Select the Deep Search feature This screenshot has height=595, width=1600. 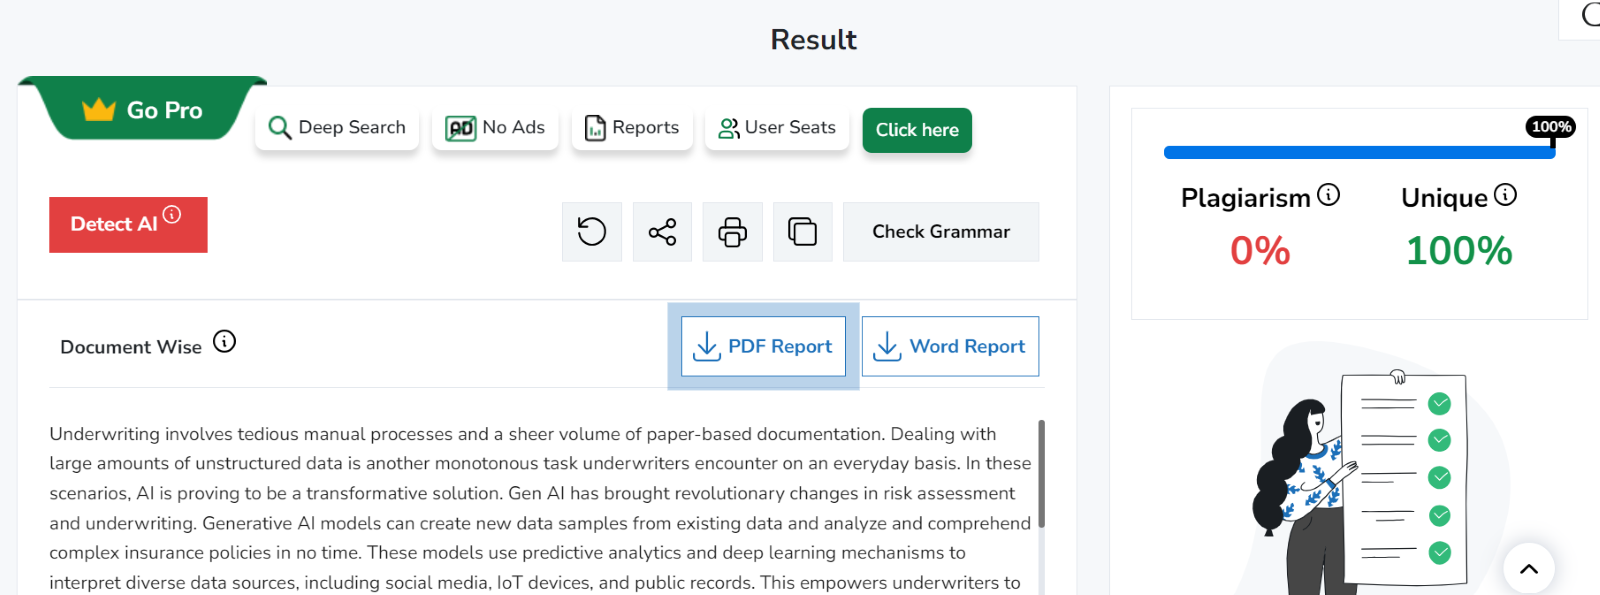[x=337, y=128]
